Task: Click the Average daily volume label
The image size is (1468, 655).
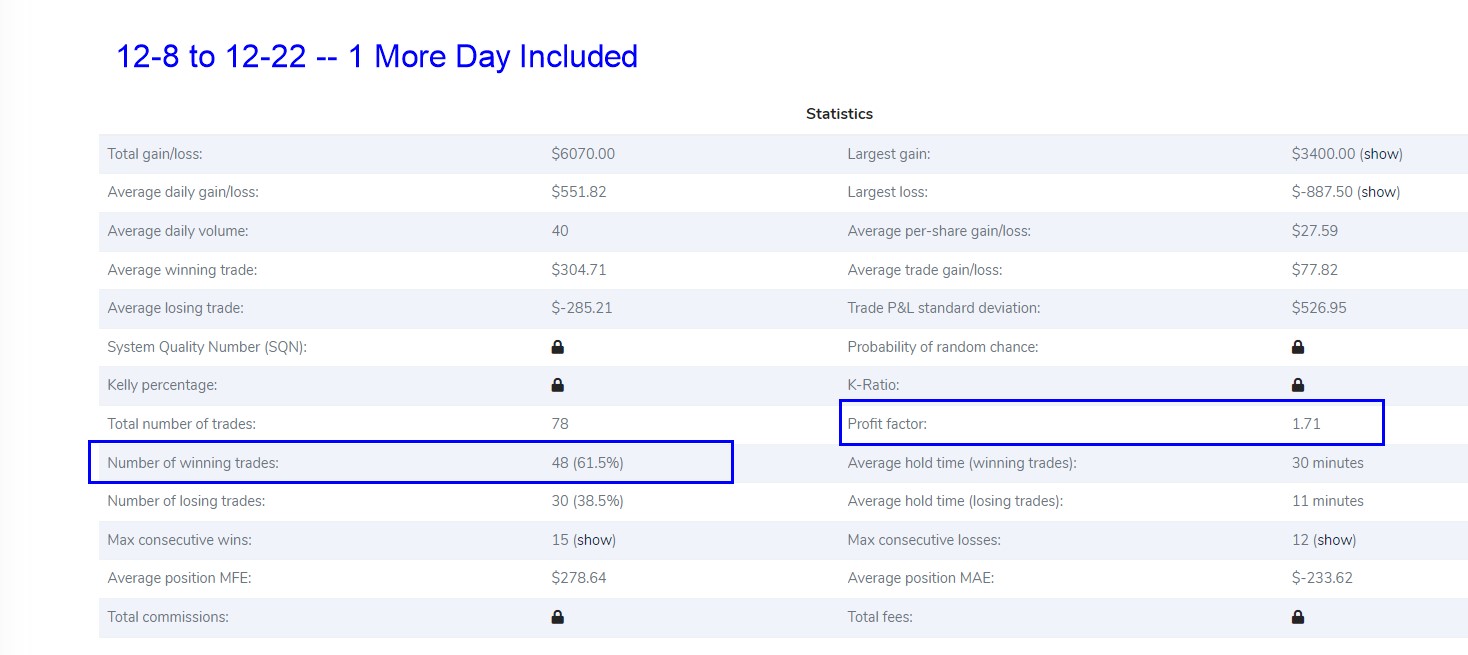Action: point(178,231)
